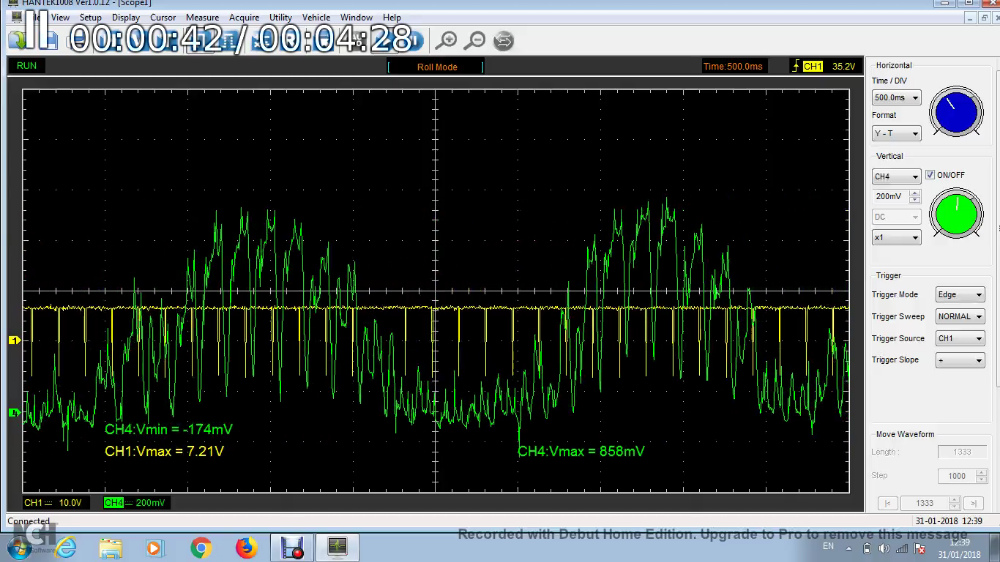Open the Utility menu
The height and width of the screenshot is (562, 1000).
[280, 18]
